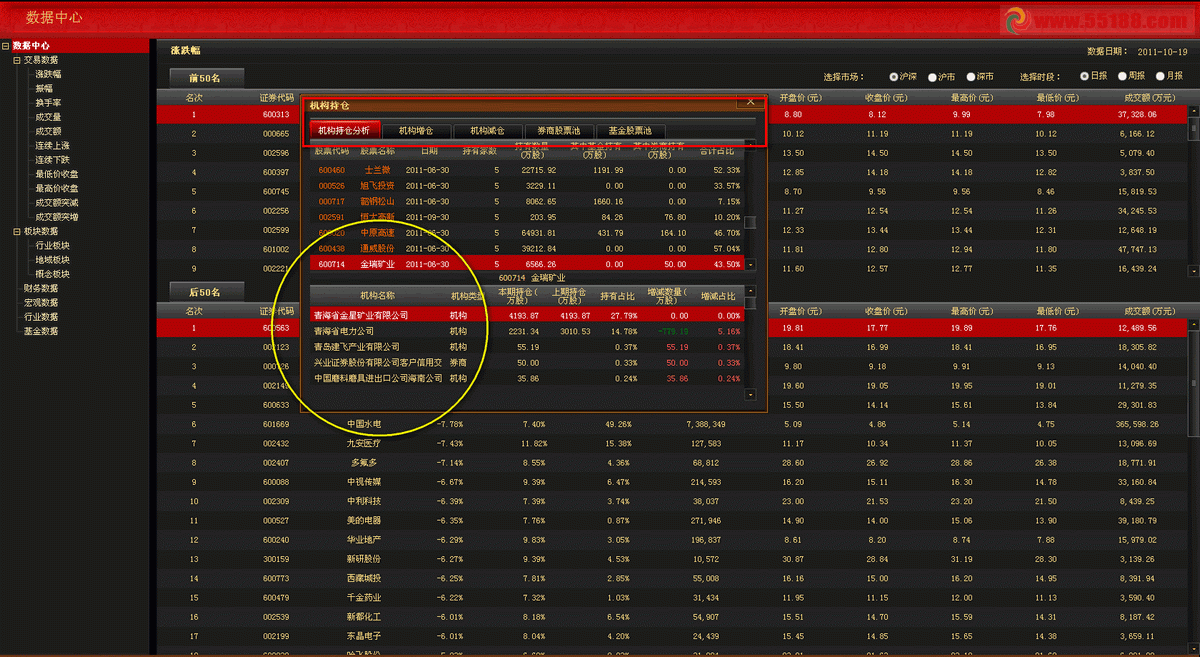
Task: Click security code 600313 in top table
Action: (x=275, y=115)
